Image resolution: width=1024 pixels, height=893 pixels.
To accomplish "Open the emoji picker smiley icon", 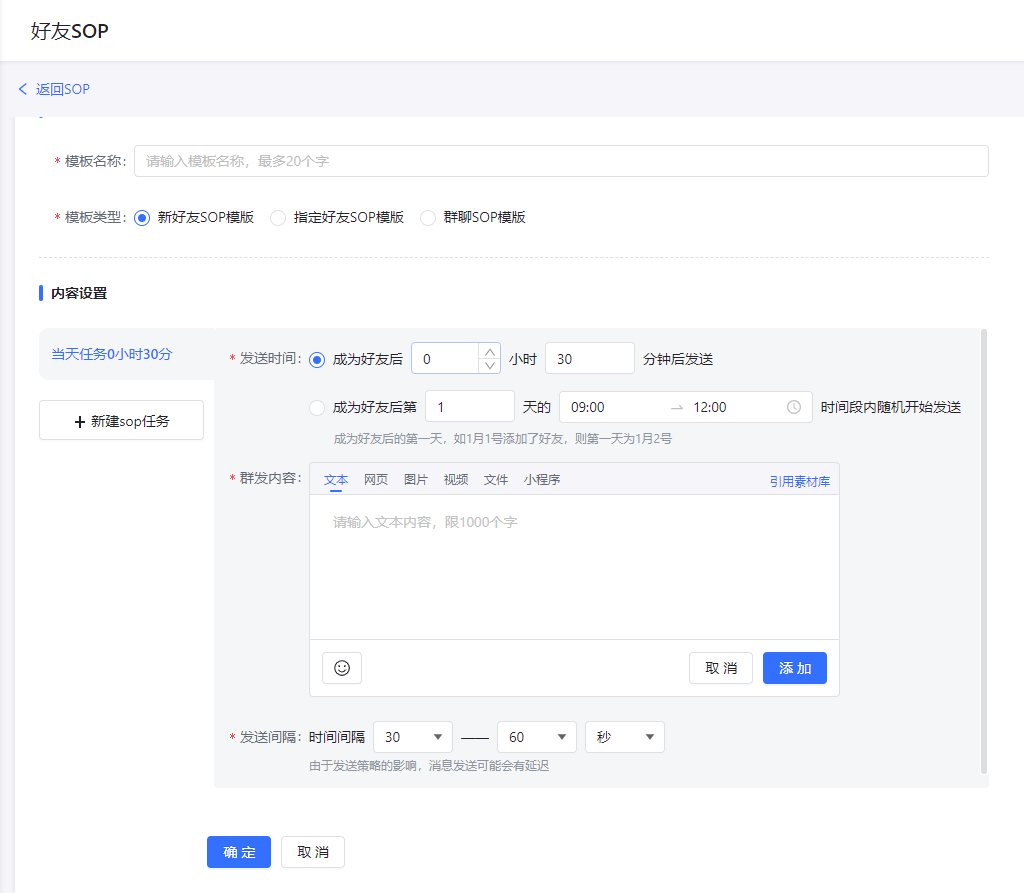I will pyautogui.click(x=342, y=668).
